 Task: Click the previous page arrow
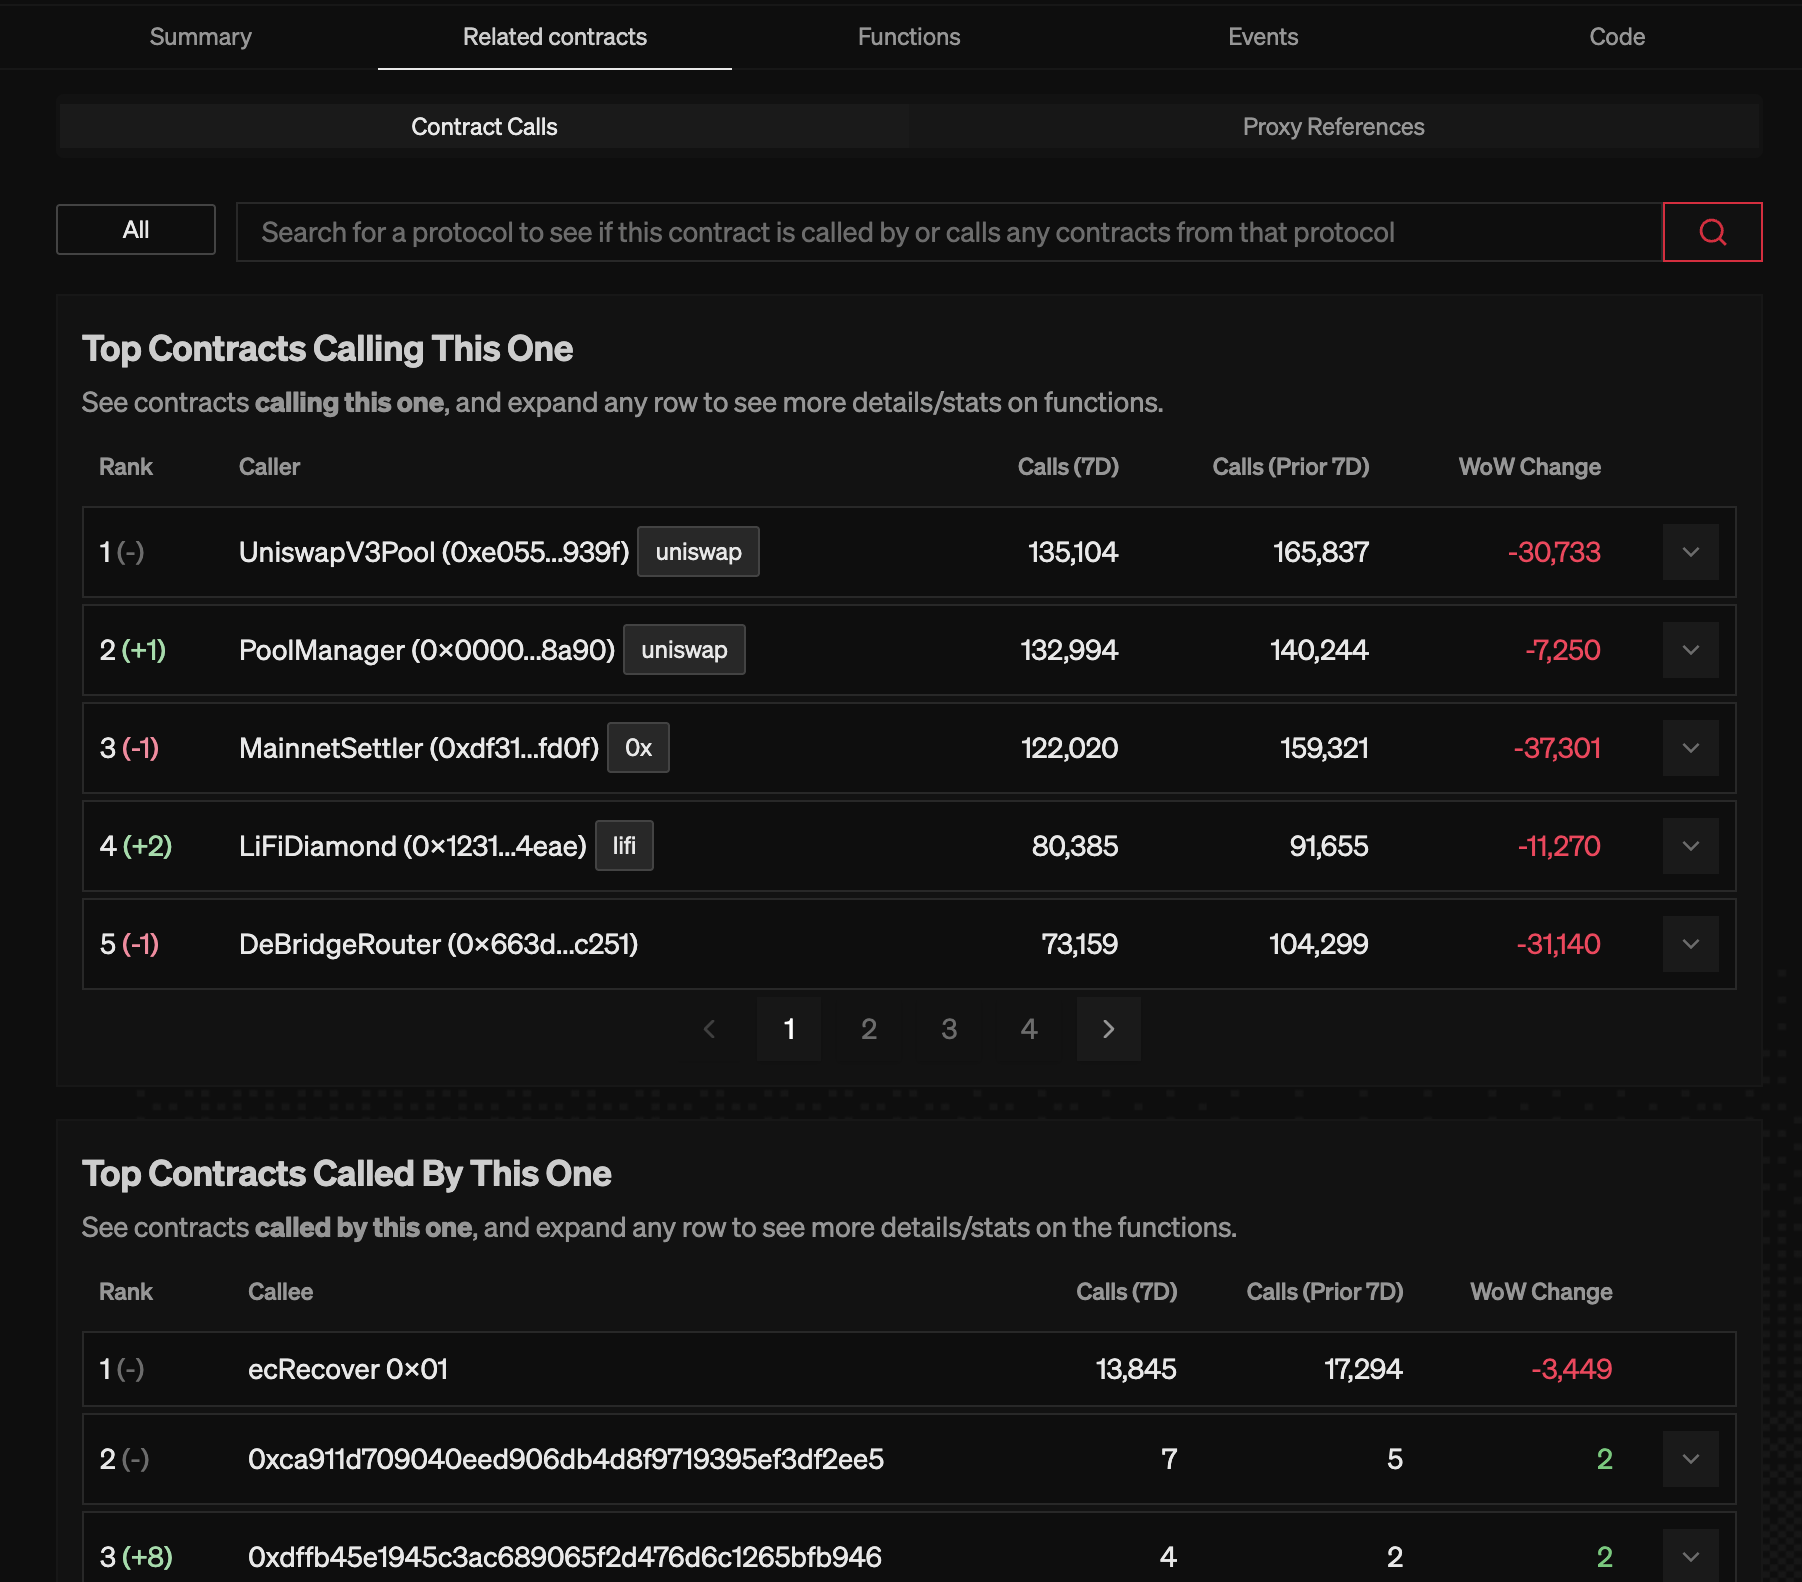709,1029
